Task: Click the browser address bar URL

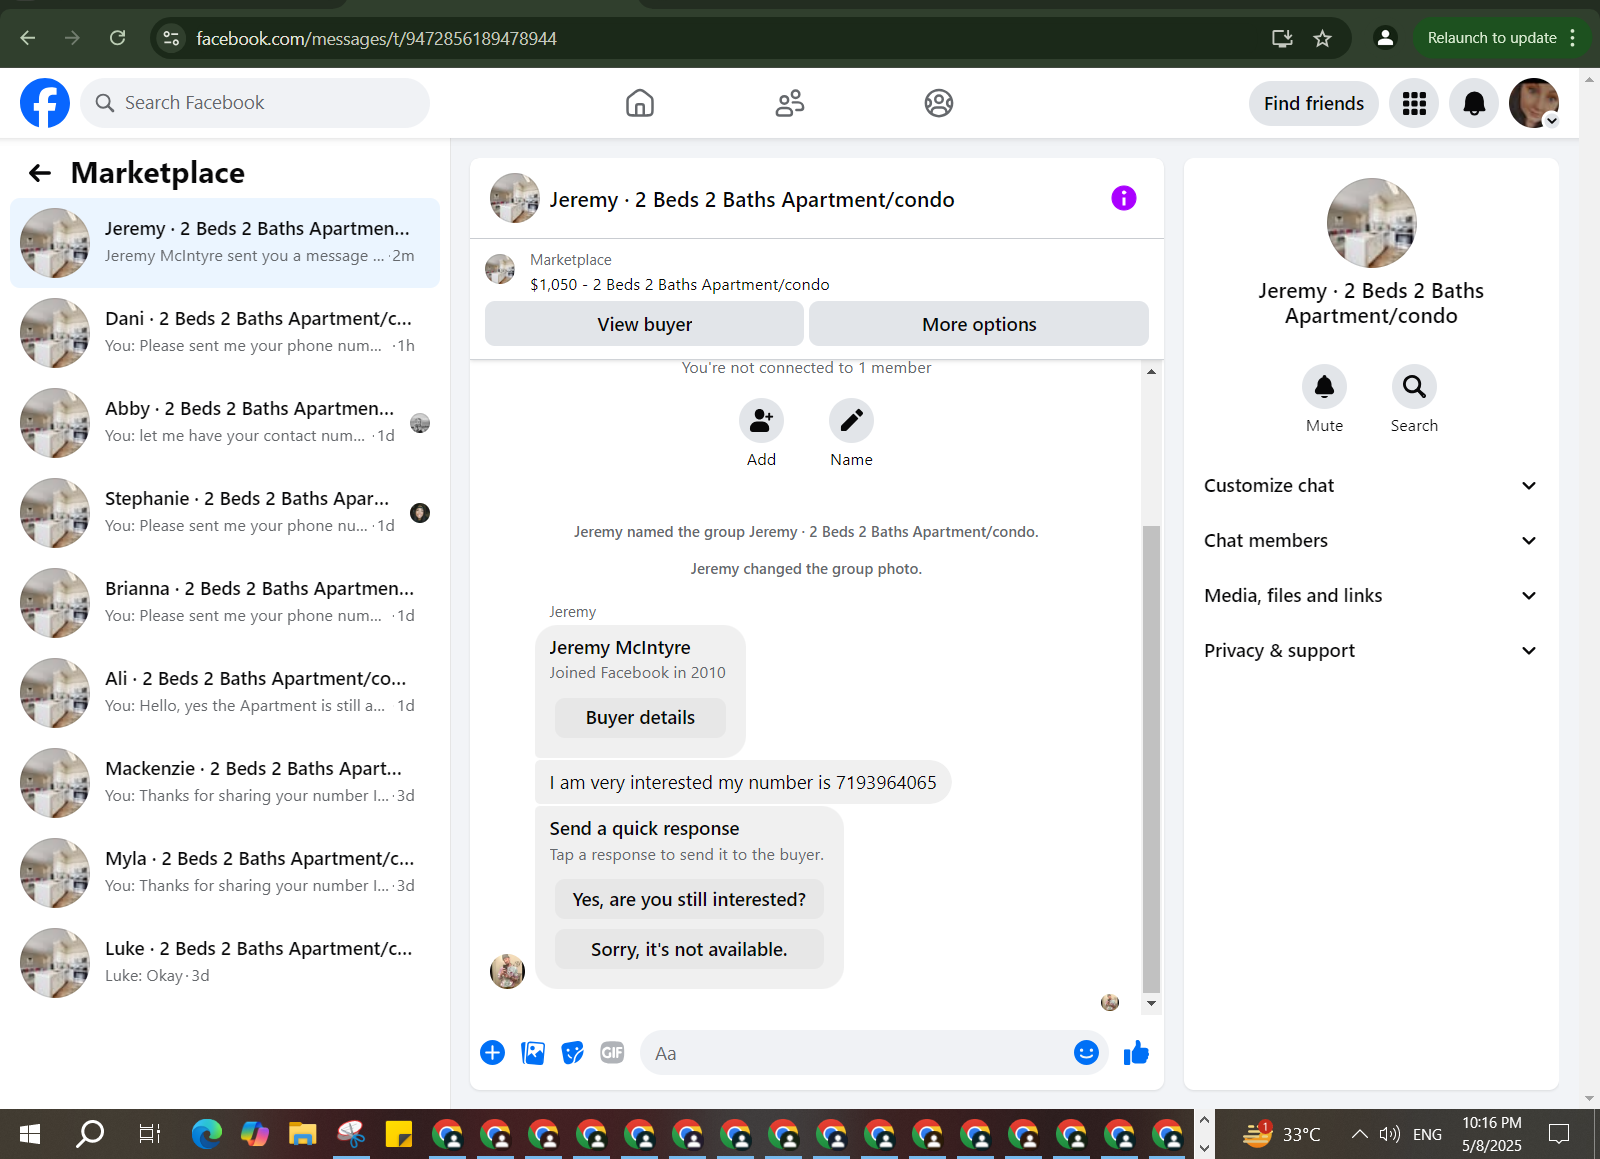Action: coord(377,39)
